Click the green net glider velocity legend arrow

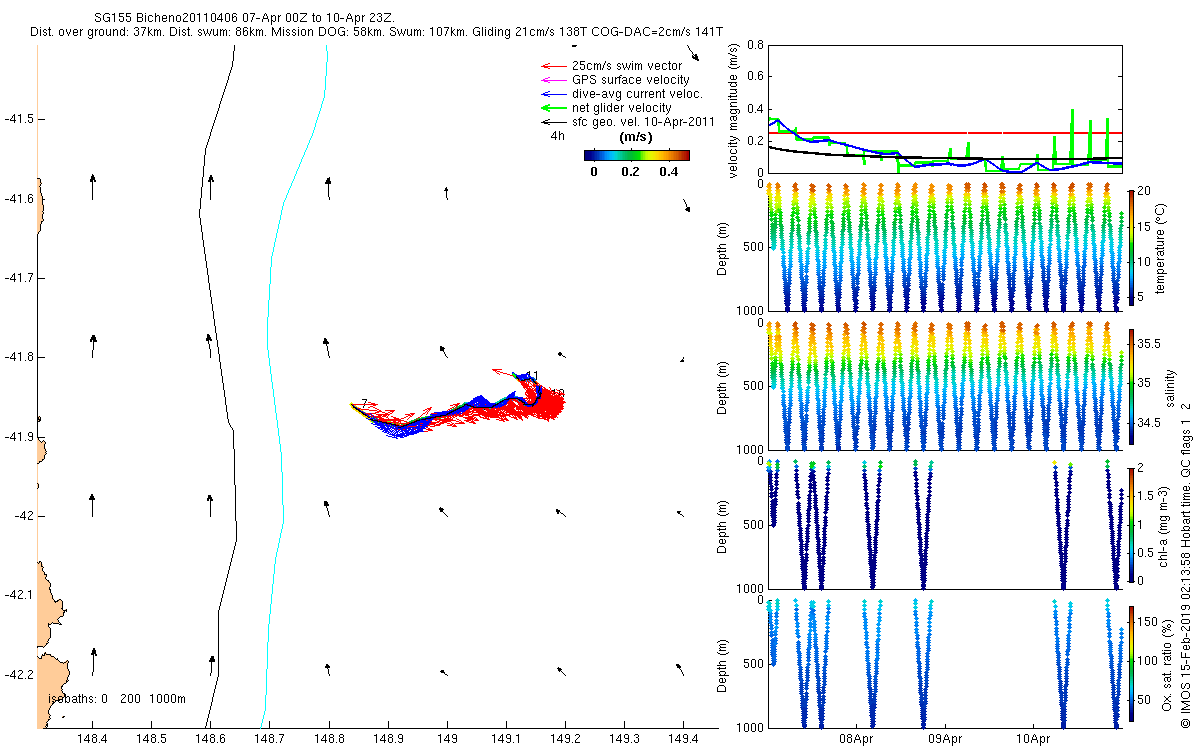pyautogui.click(x=552, y=108)
